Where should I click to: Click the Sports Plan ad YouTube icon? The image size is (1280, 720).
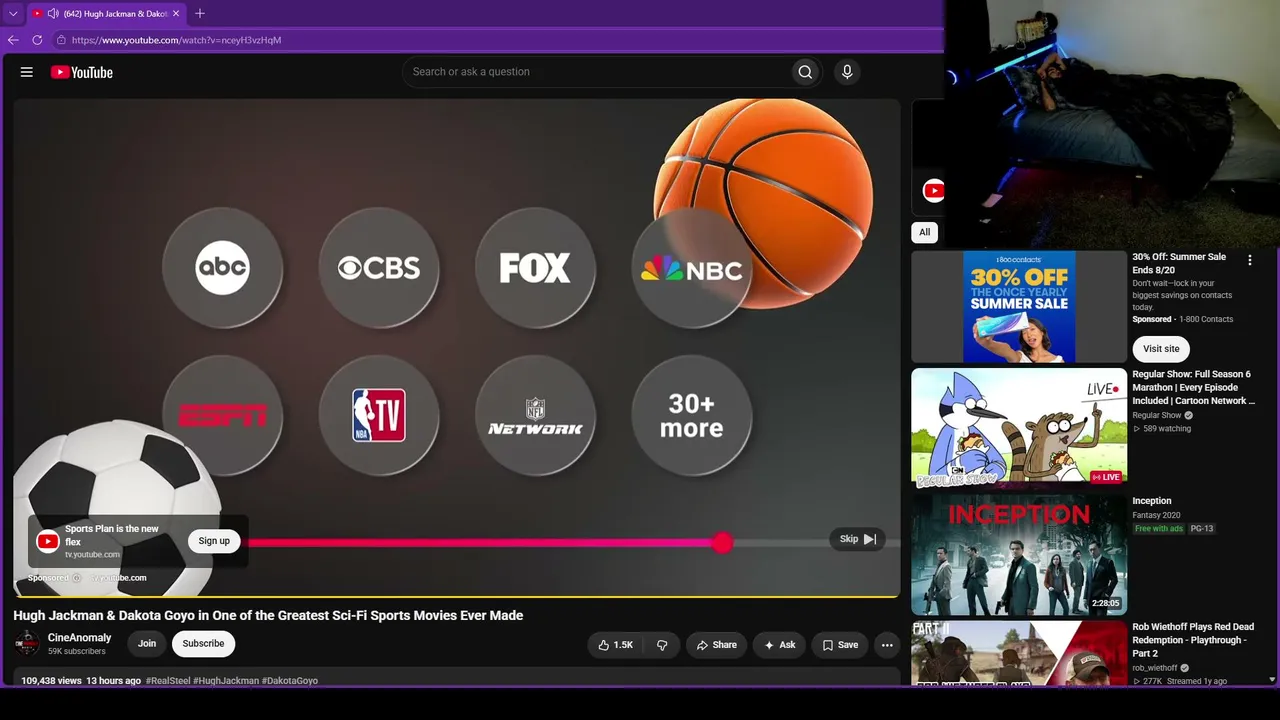pyautogui.click(x=47, y=541)
